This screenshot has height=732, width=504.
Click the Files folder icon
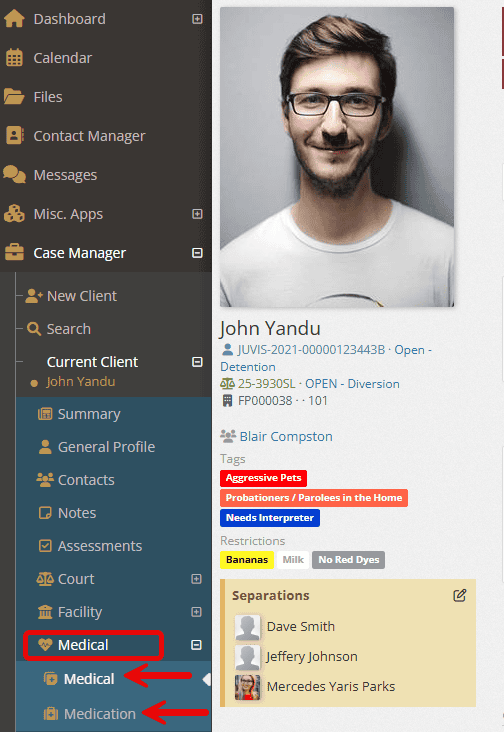coord(14,97)
